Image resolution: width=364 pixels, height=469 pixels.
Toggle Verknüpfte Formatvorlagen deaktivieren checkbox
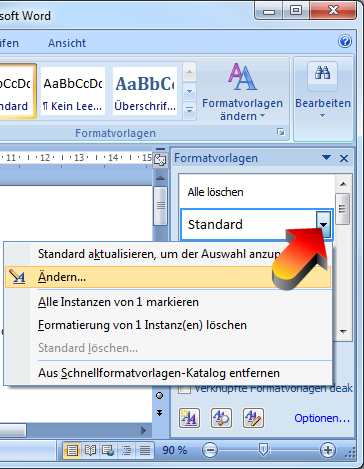(x=184, y=389)
